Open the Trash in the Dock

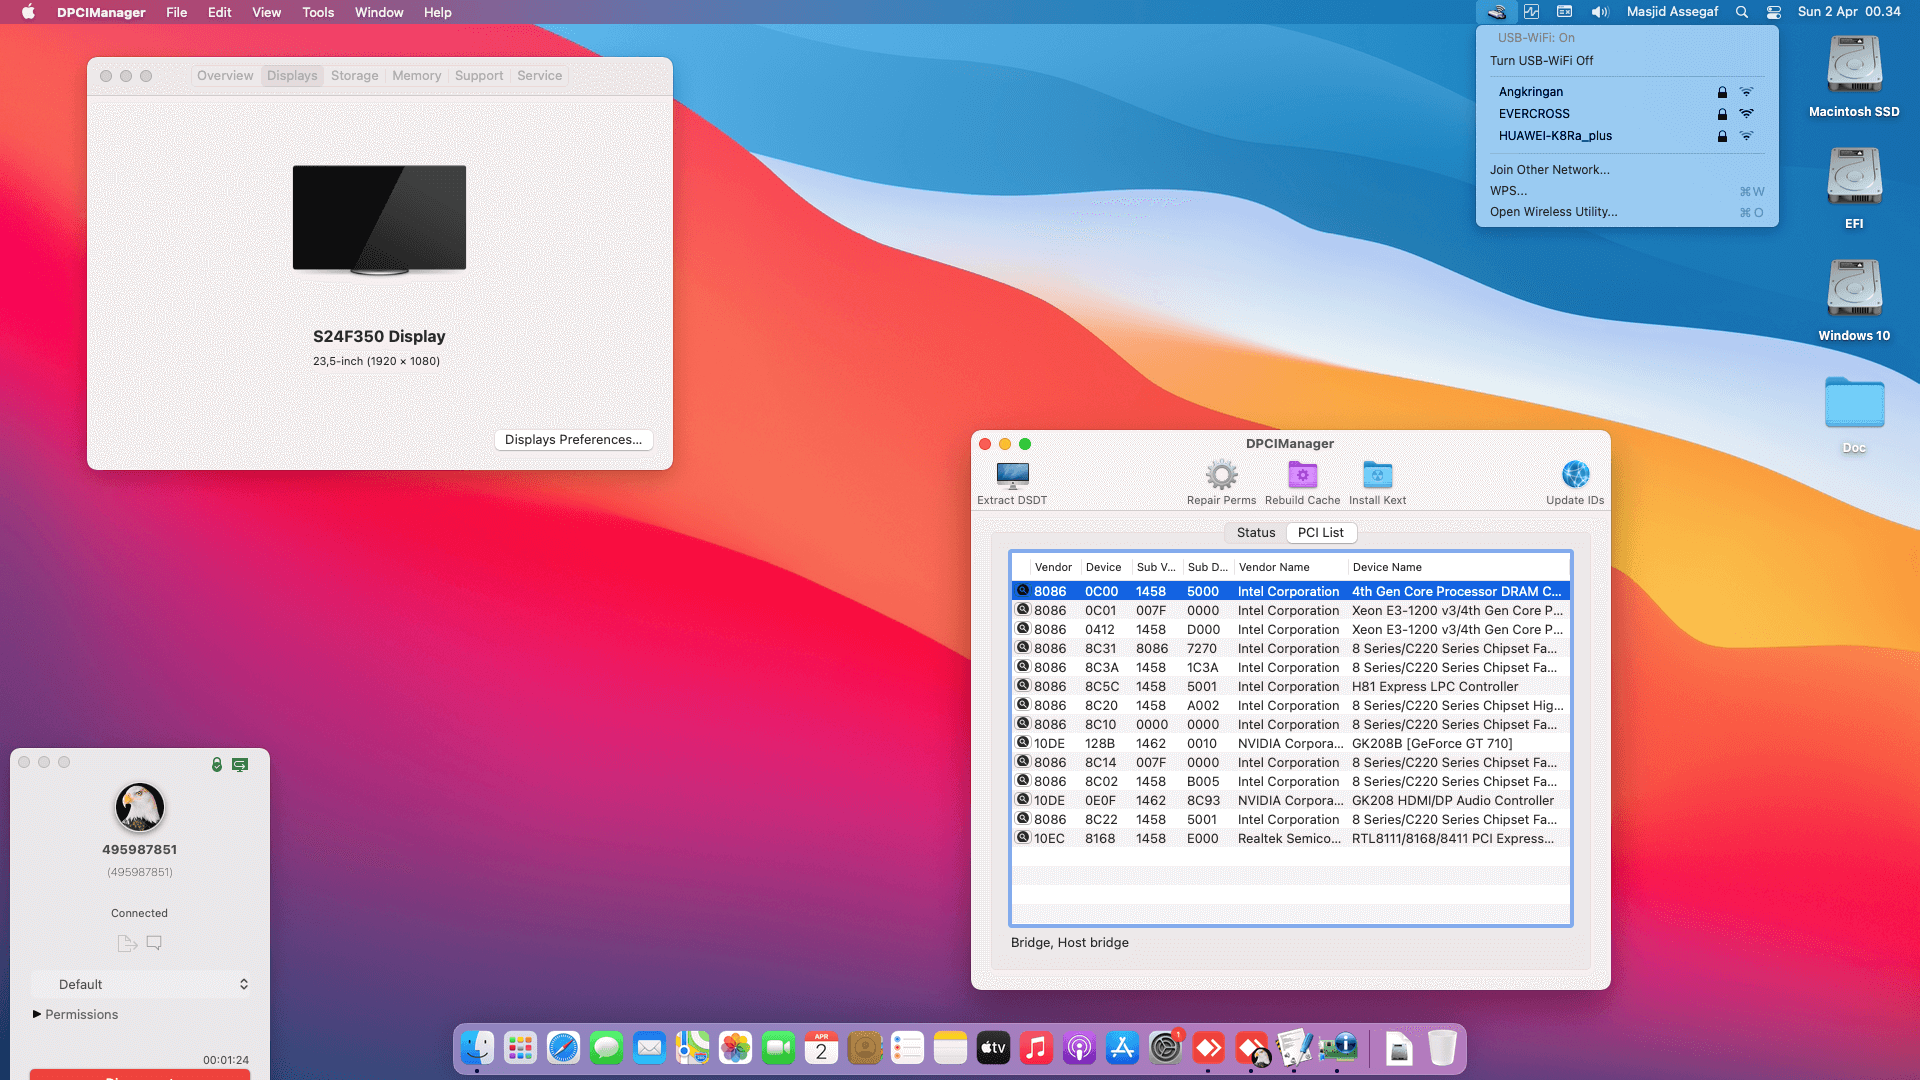point(1441,1048)
